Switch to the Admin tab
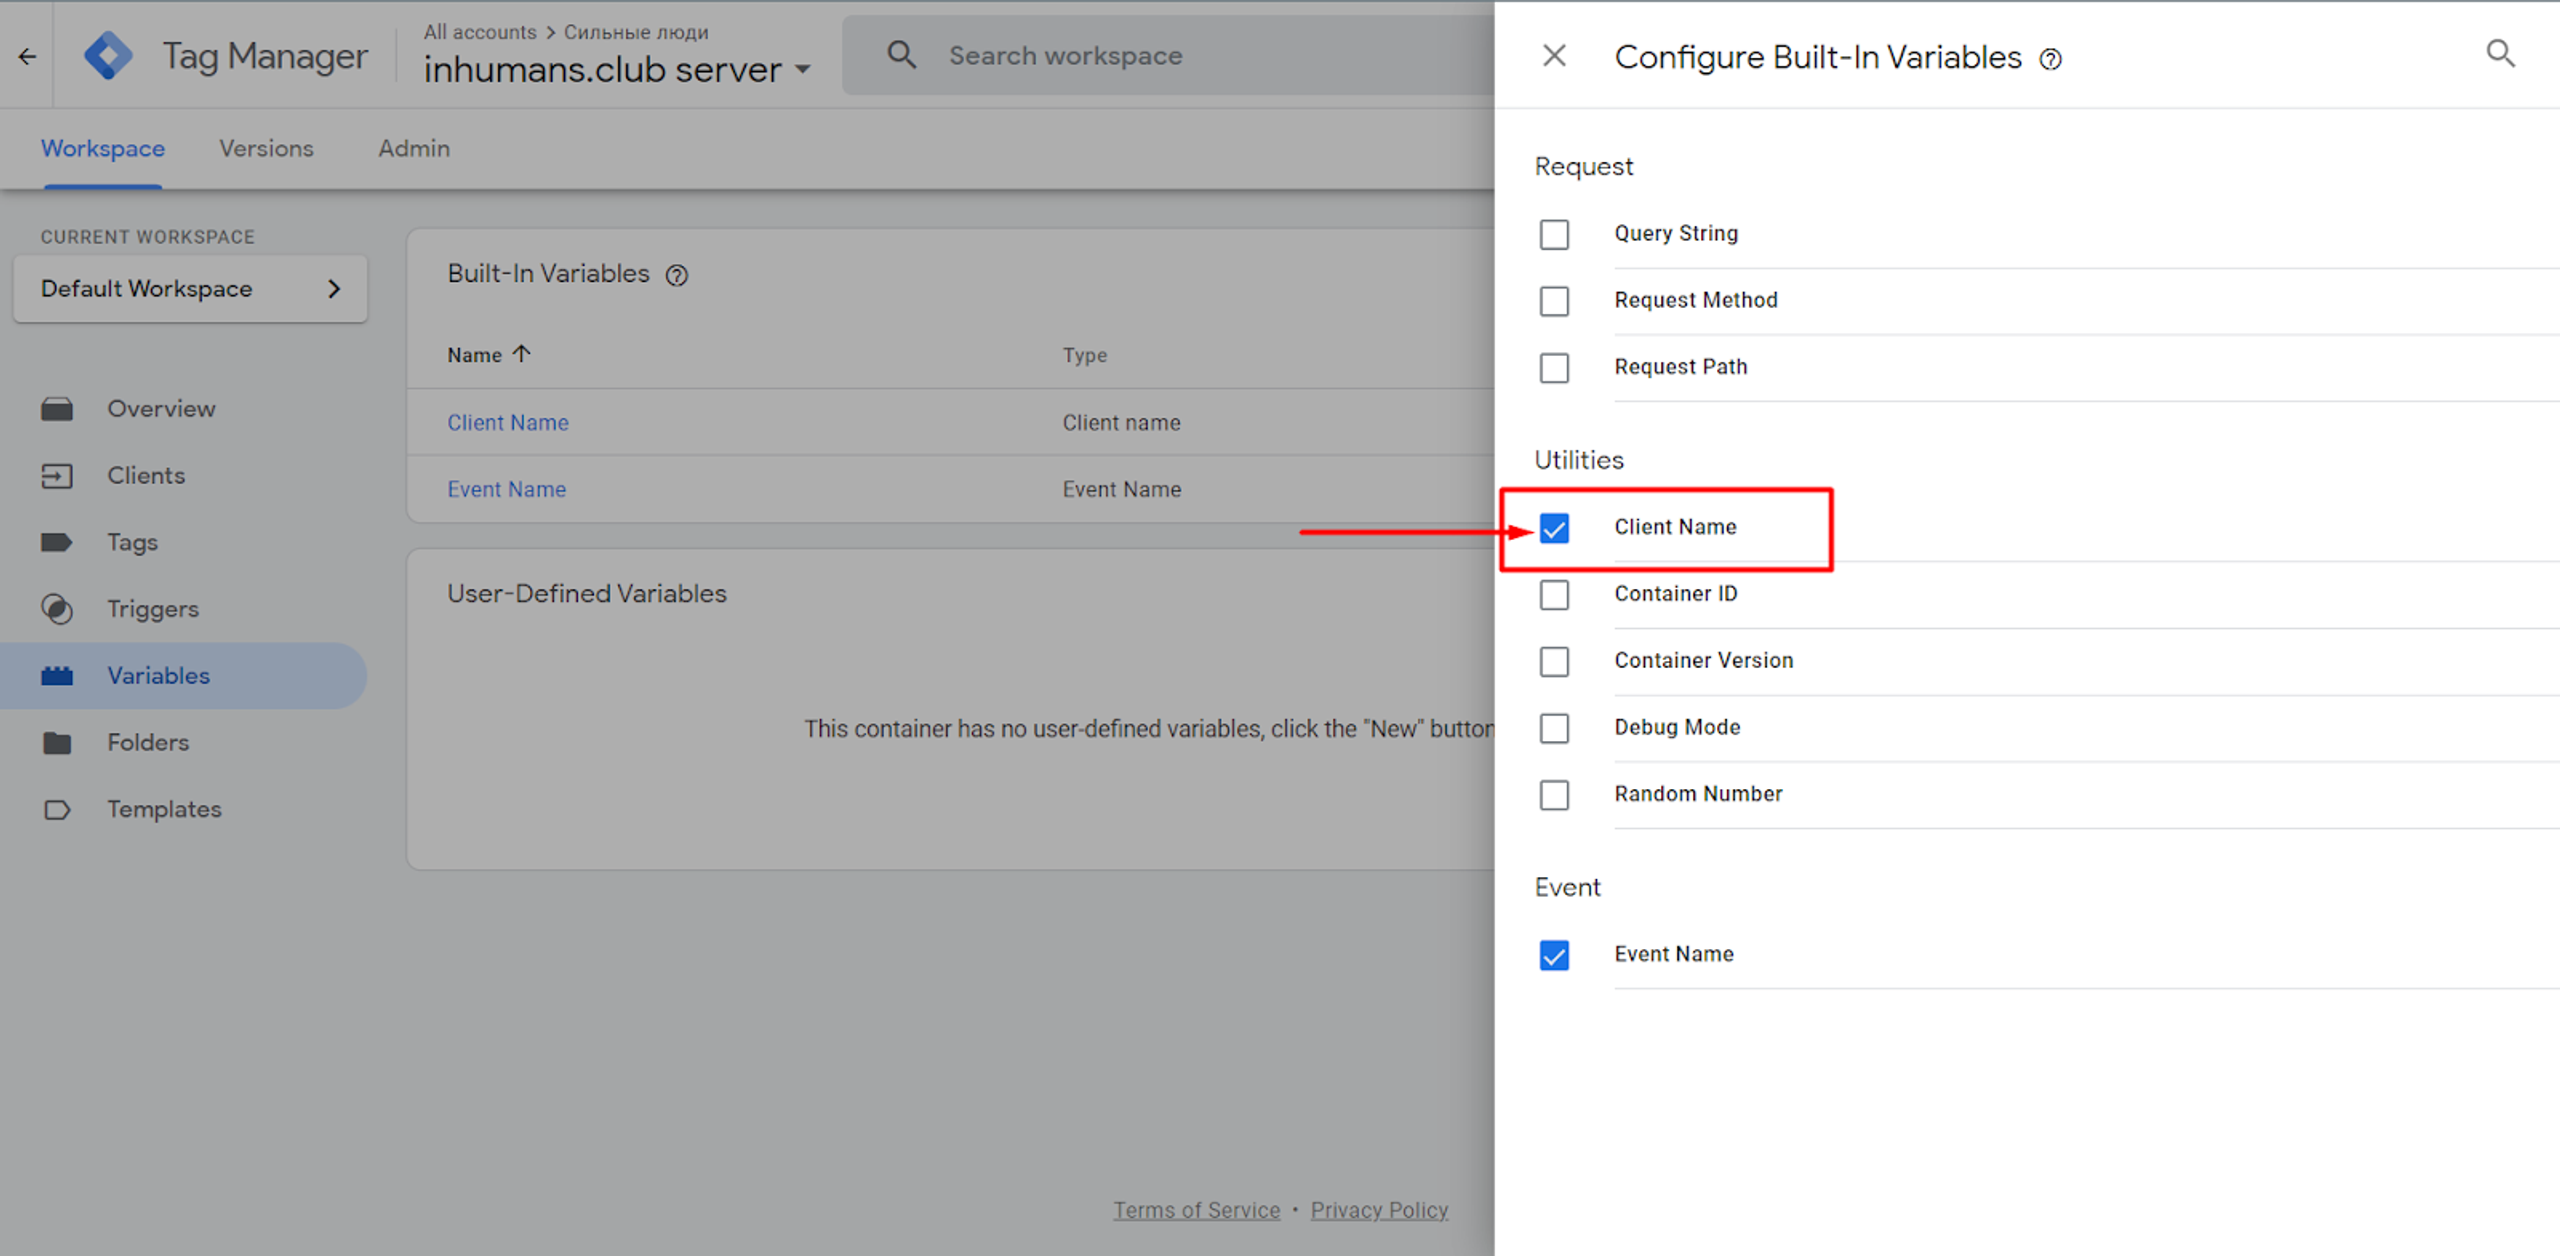Image resolution: width=2560 pixels, height=1256 pixels. 413,148
